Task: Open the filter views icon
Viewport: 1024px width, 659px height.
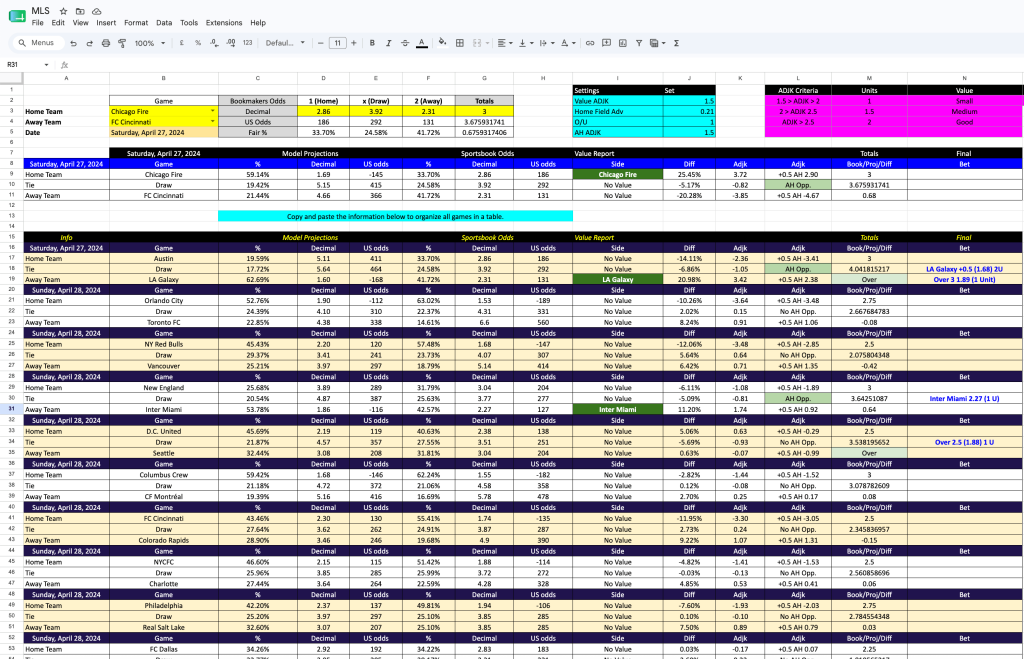Action: [657, 43]
